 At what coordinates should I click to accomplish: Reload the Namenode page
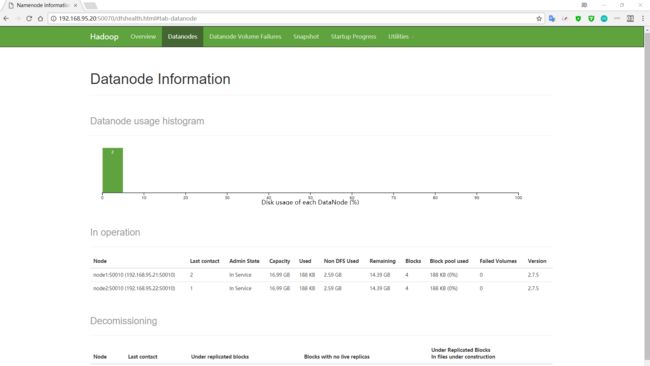pos(29,19)
